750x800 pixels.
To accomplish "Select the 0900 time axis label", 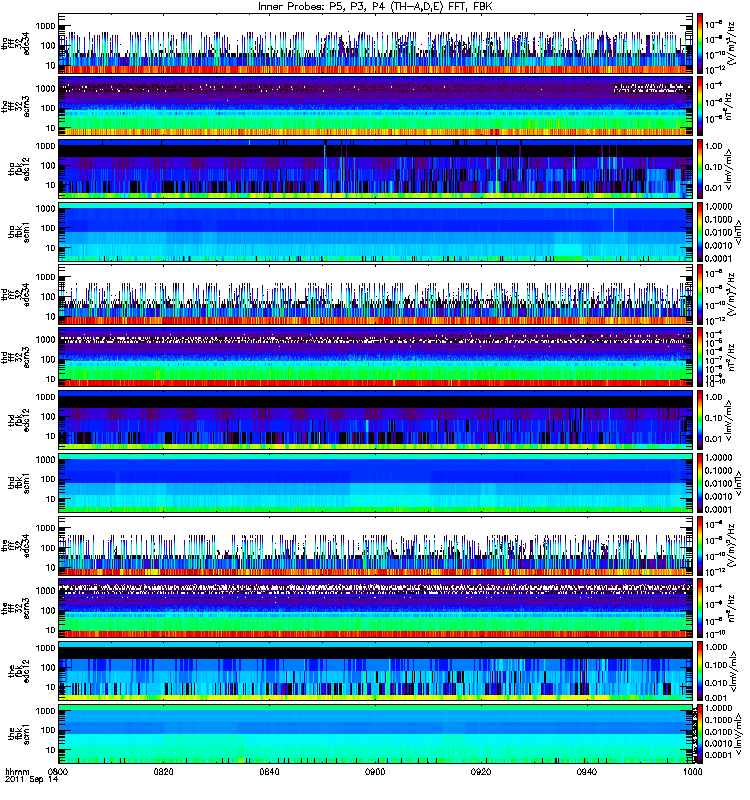I will [375, 771].
